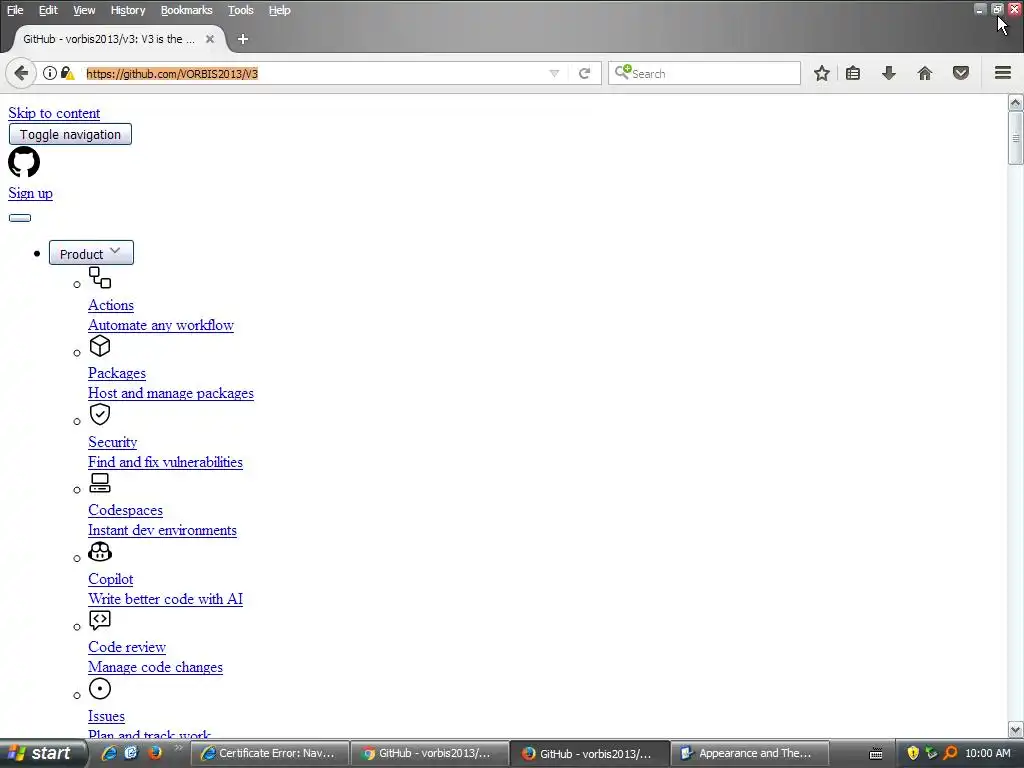Click the Codespaces computer icon
The image size is (1024, 768).
tap(100, 483)
